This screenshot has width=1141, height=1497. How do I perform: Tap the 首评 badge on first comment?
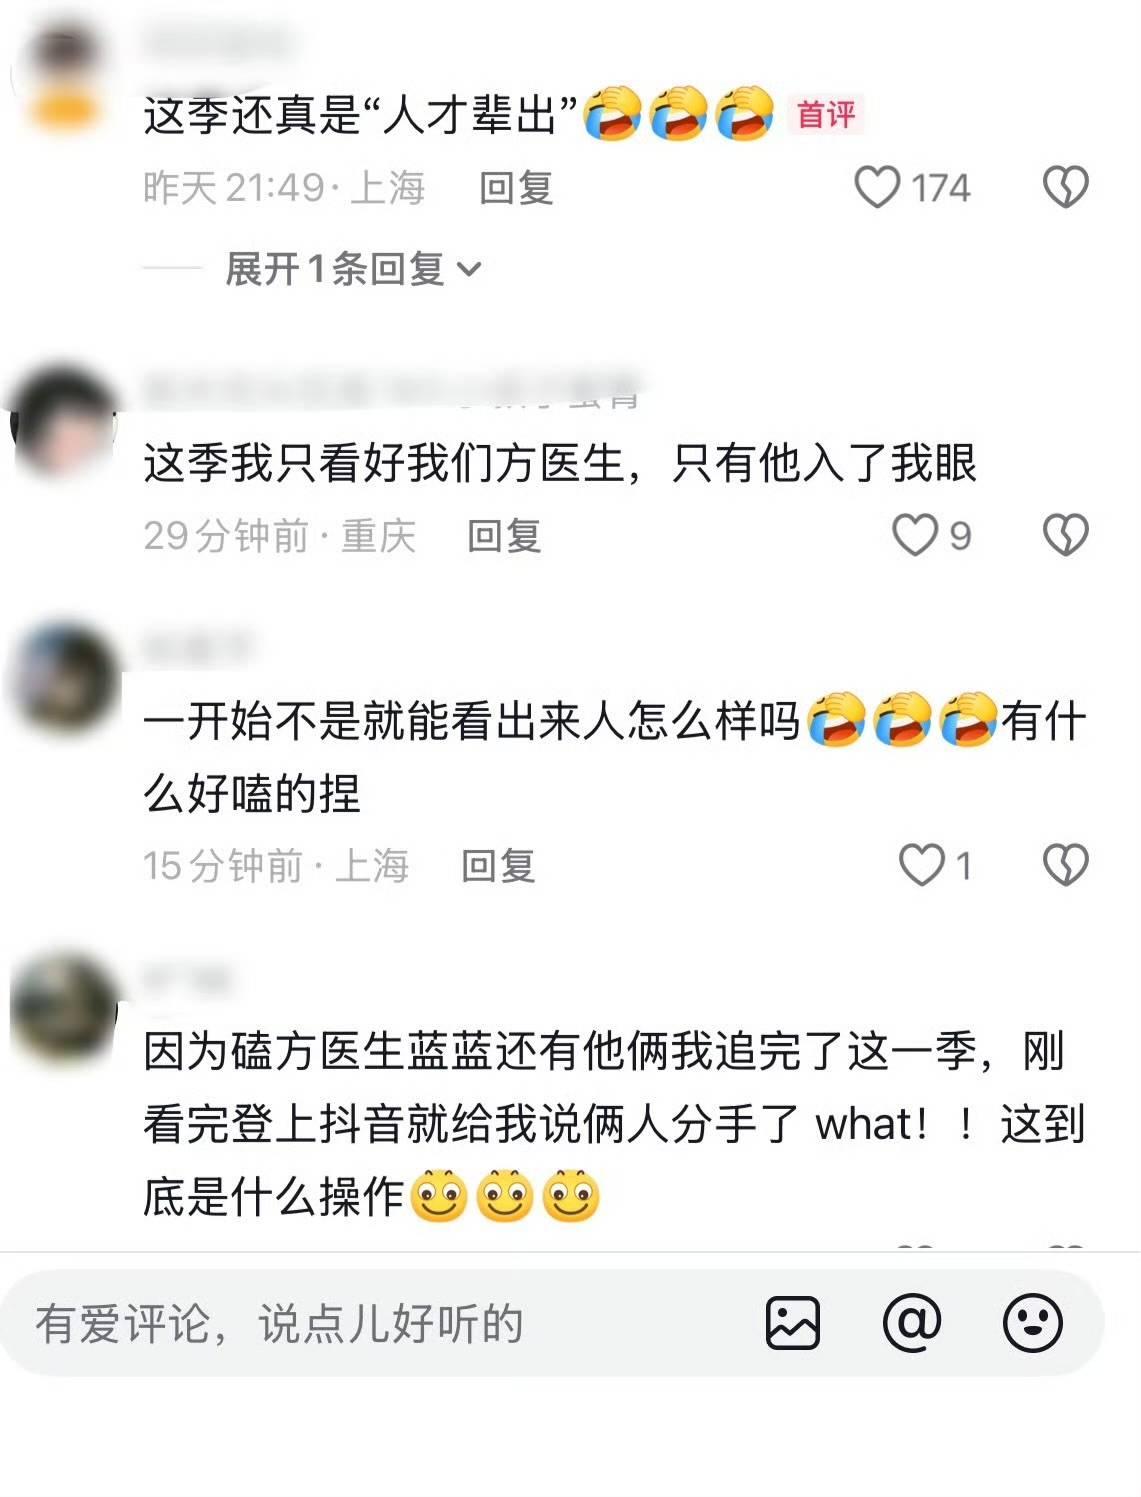[826, 114]
